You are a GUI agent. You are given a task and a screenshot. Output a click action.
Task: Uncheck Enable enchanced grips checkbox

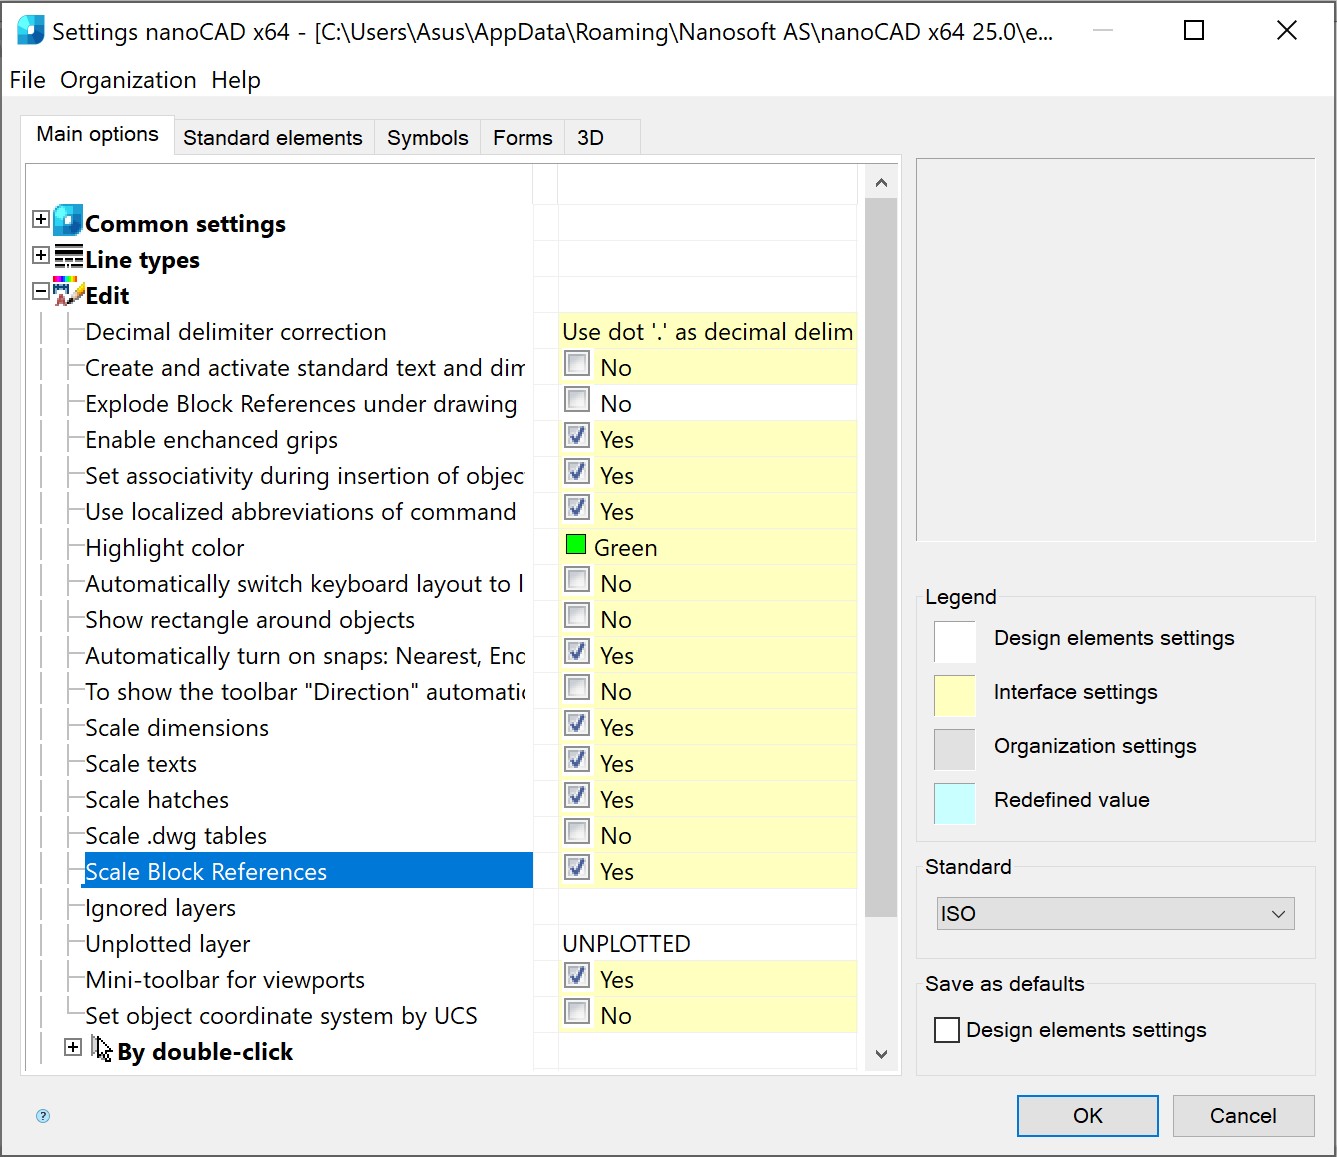pyautogui.click(x=577, y=436)
